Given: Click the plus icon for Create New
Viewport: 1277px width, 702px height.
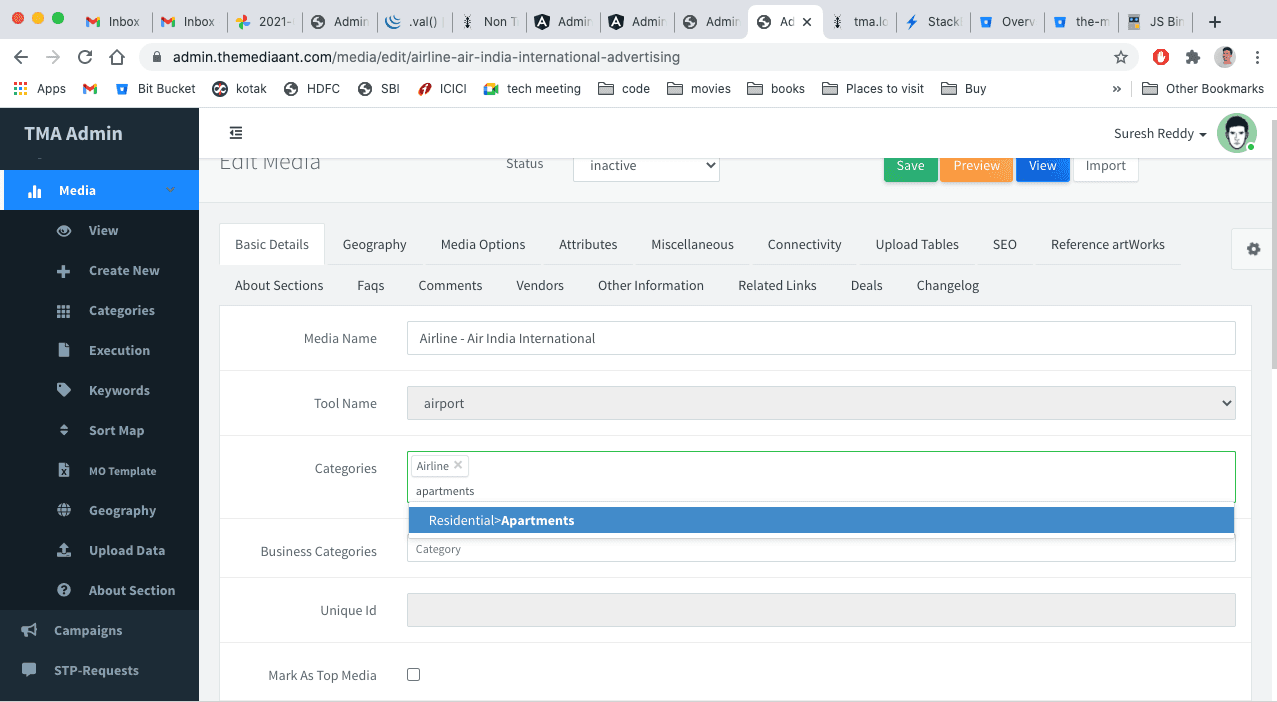Looking at the screenshot, I should pos(64,271).
